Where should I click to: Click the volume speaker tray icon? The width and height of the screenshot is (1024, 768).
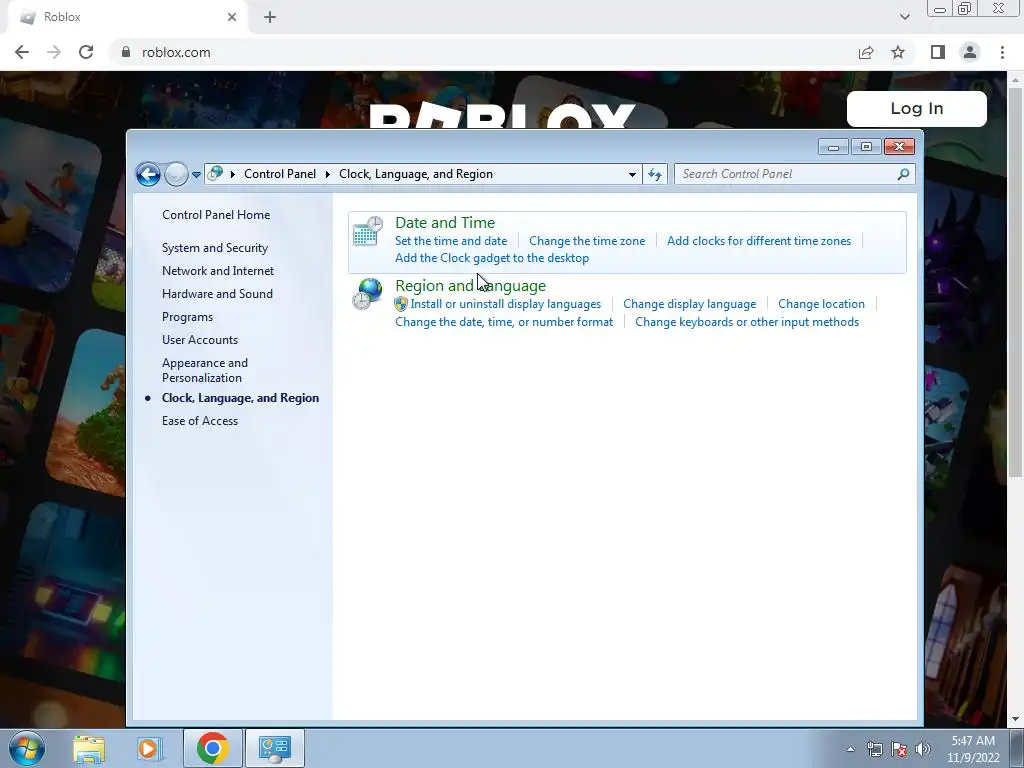[x=923, y=749]
